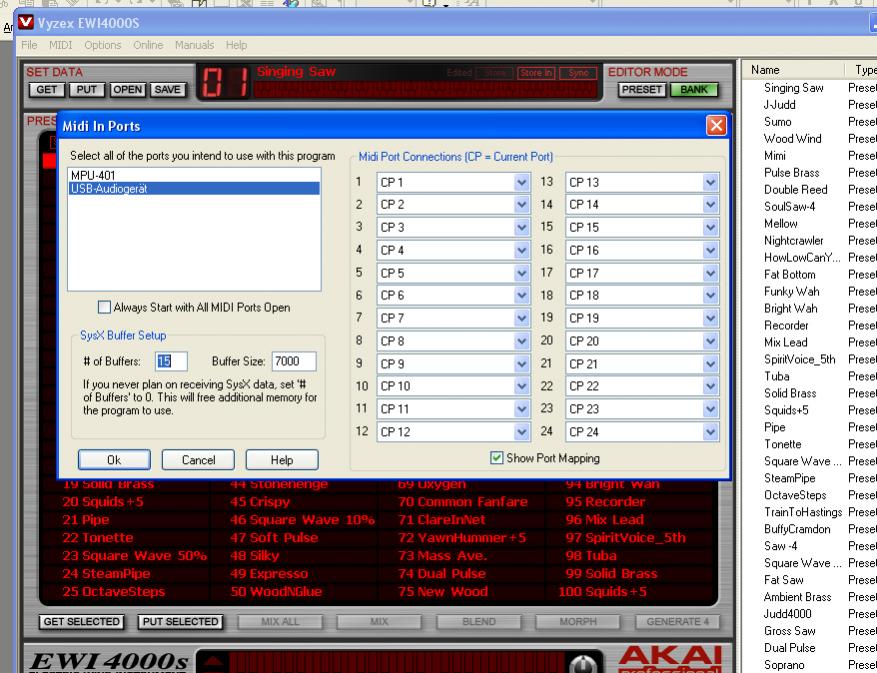
Task: Select Funky Wah in the Name list
Action: pyautogui.click(x=791, y=291)
